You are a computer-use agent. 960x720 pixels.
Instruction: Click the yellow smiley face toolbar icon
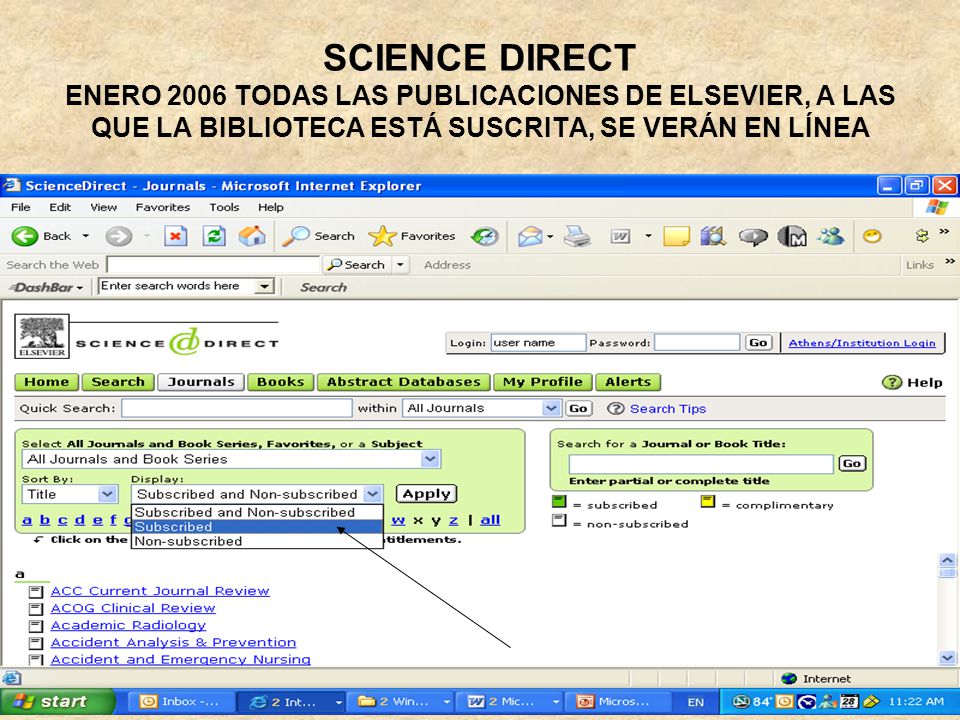click(872, 236)
